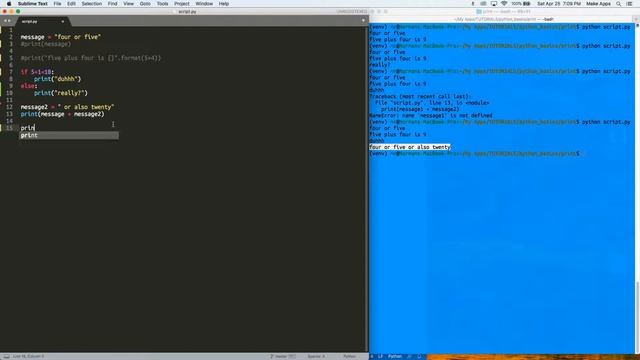Open the Project menu
Screen dimensions: 640x360
pyautogui.click(x=182, y=4)
